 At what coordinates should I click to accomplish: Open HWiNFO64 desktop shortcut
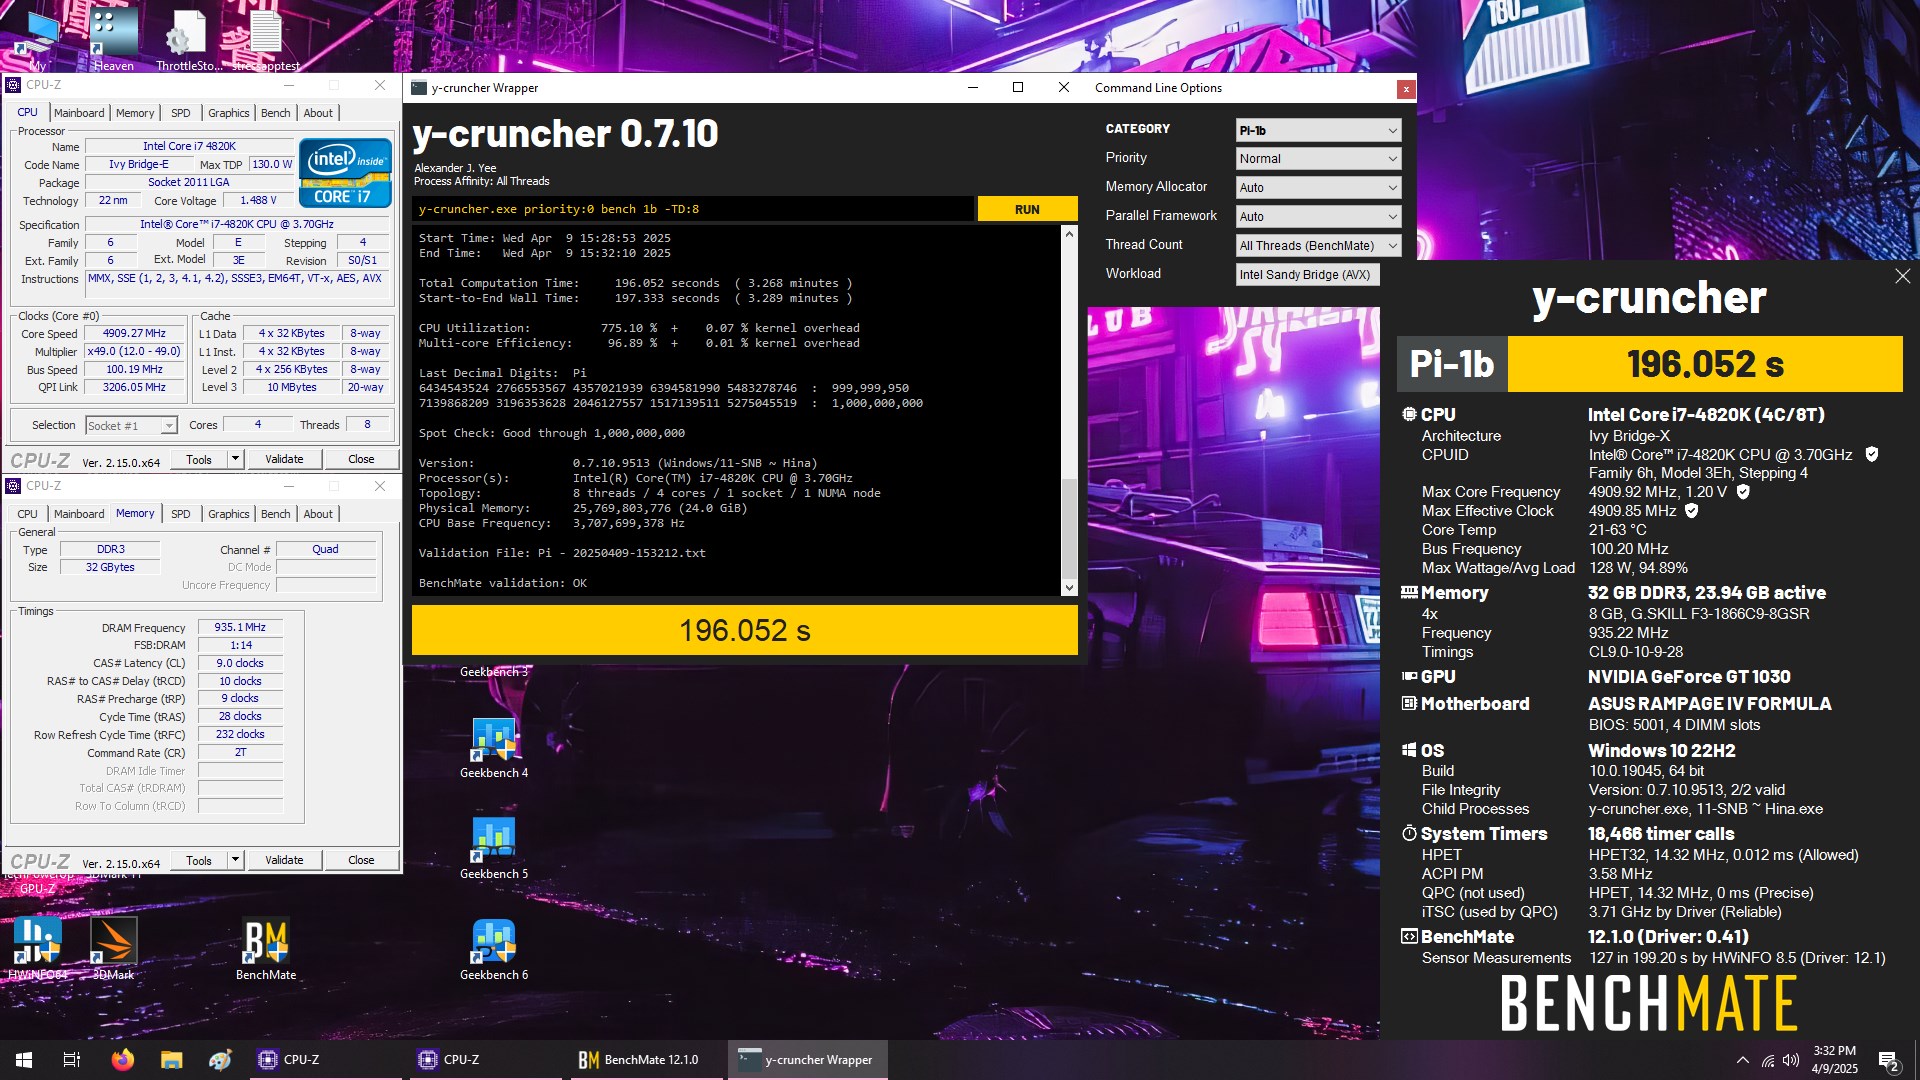click(38, 950)
